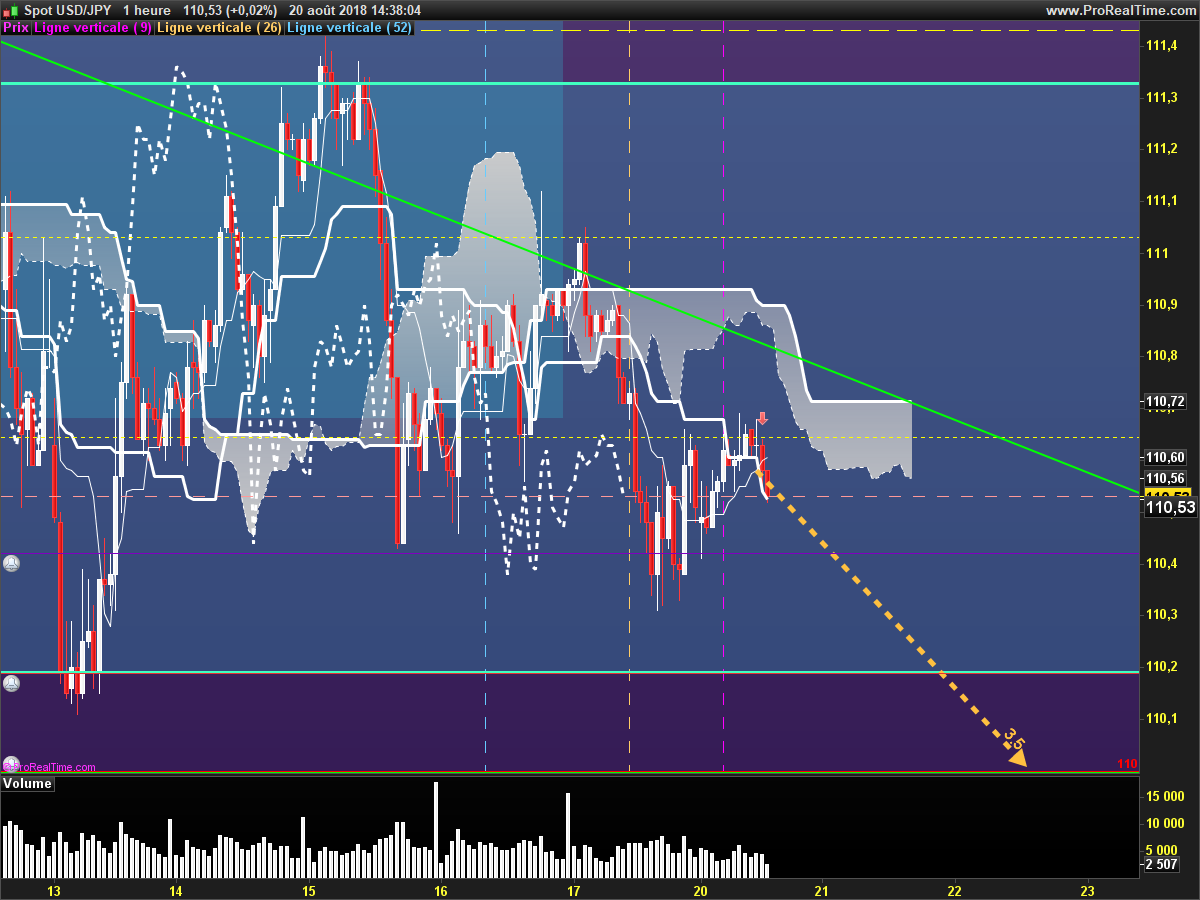Click date 22 on the time axis

[x=954, y=890]
